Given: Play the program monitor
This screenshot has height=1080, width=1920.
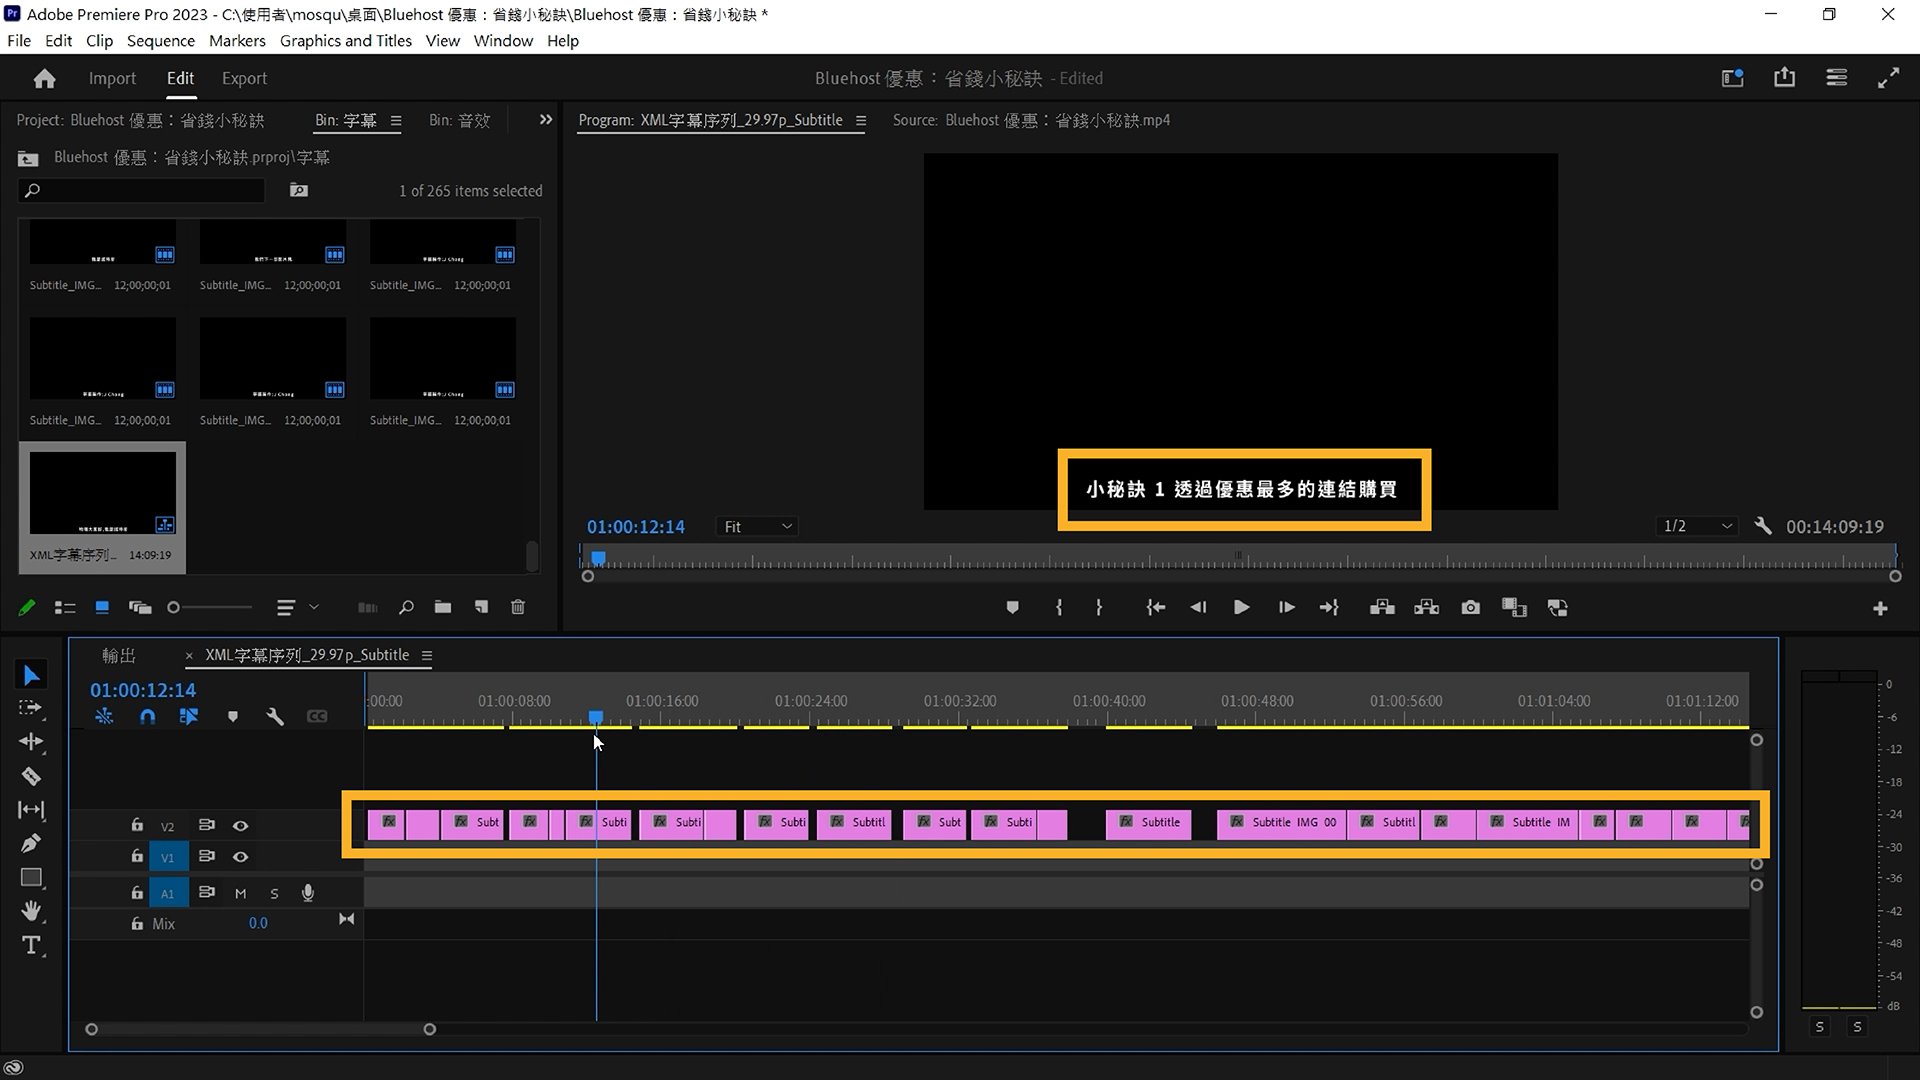Looking at the screenshot, I should pyautogui.click(x=1241, y=607).
